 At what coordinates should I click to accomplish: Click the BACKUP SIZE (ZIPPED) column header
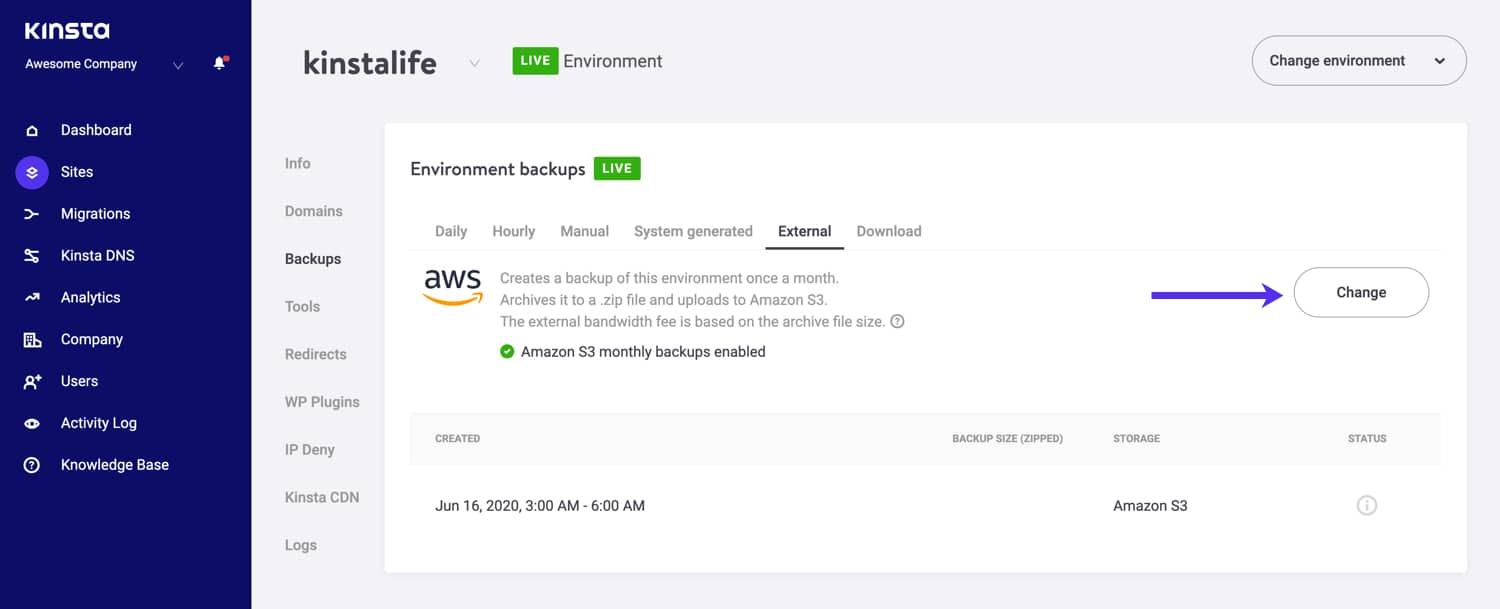pos(1007,439)
